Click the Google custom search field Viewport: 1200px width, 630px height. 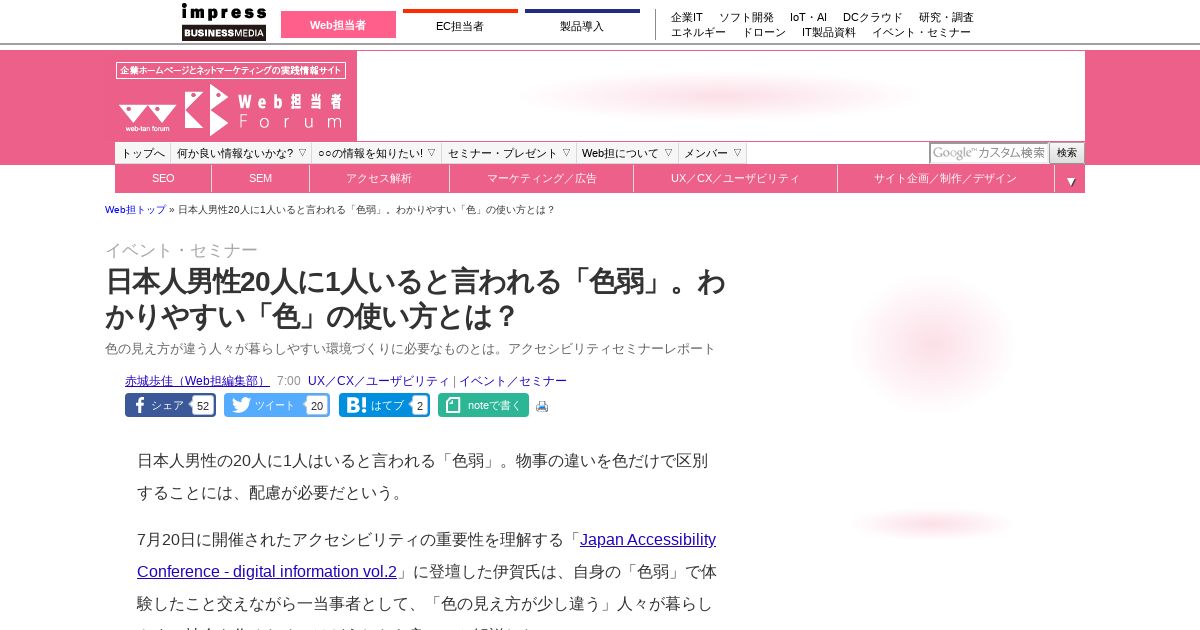pyautogui.click(x=989, y=153)
